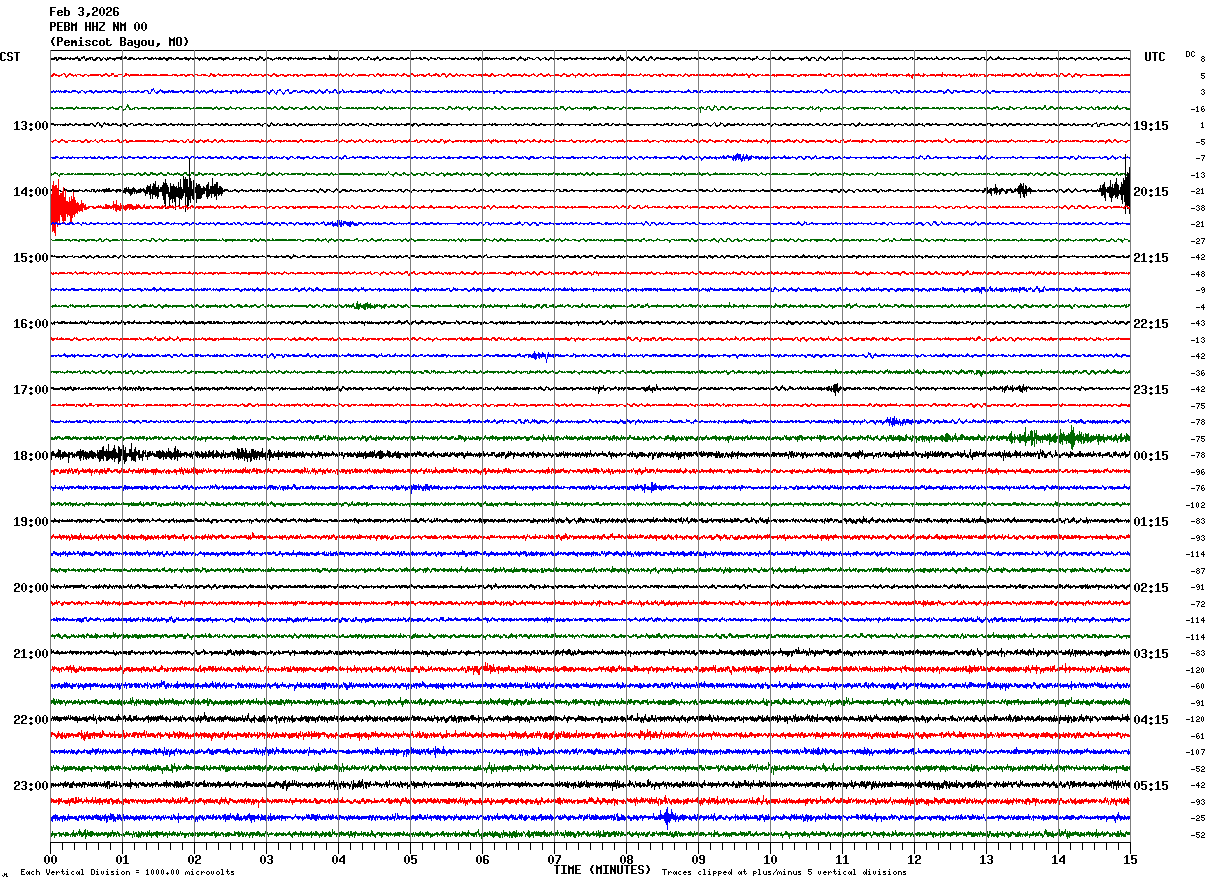1210x886 pixels.
Task: Select the 13:00 CST row label
Action: (30, 126)
